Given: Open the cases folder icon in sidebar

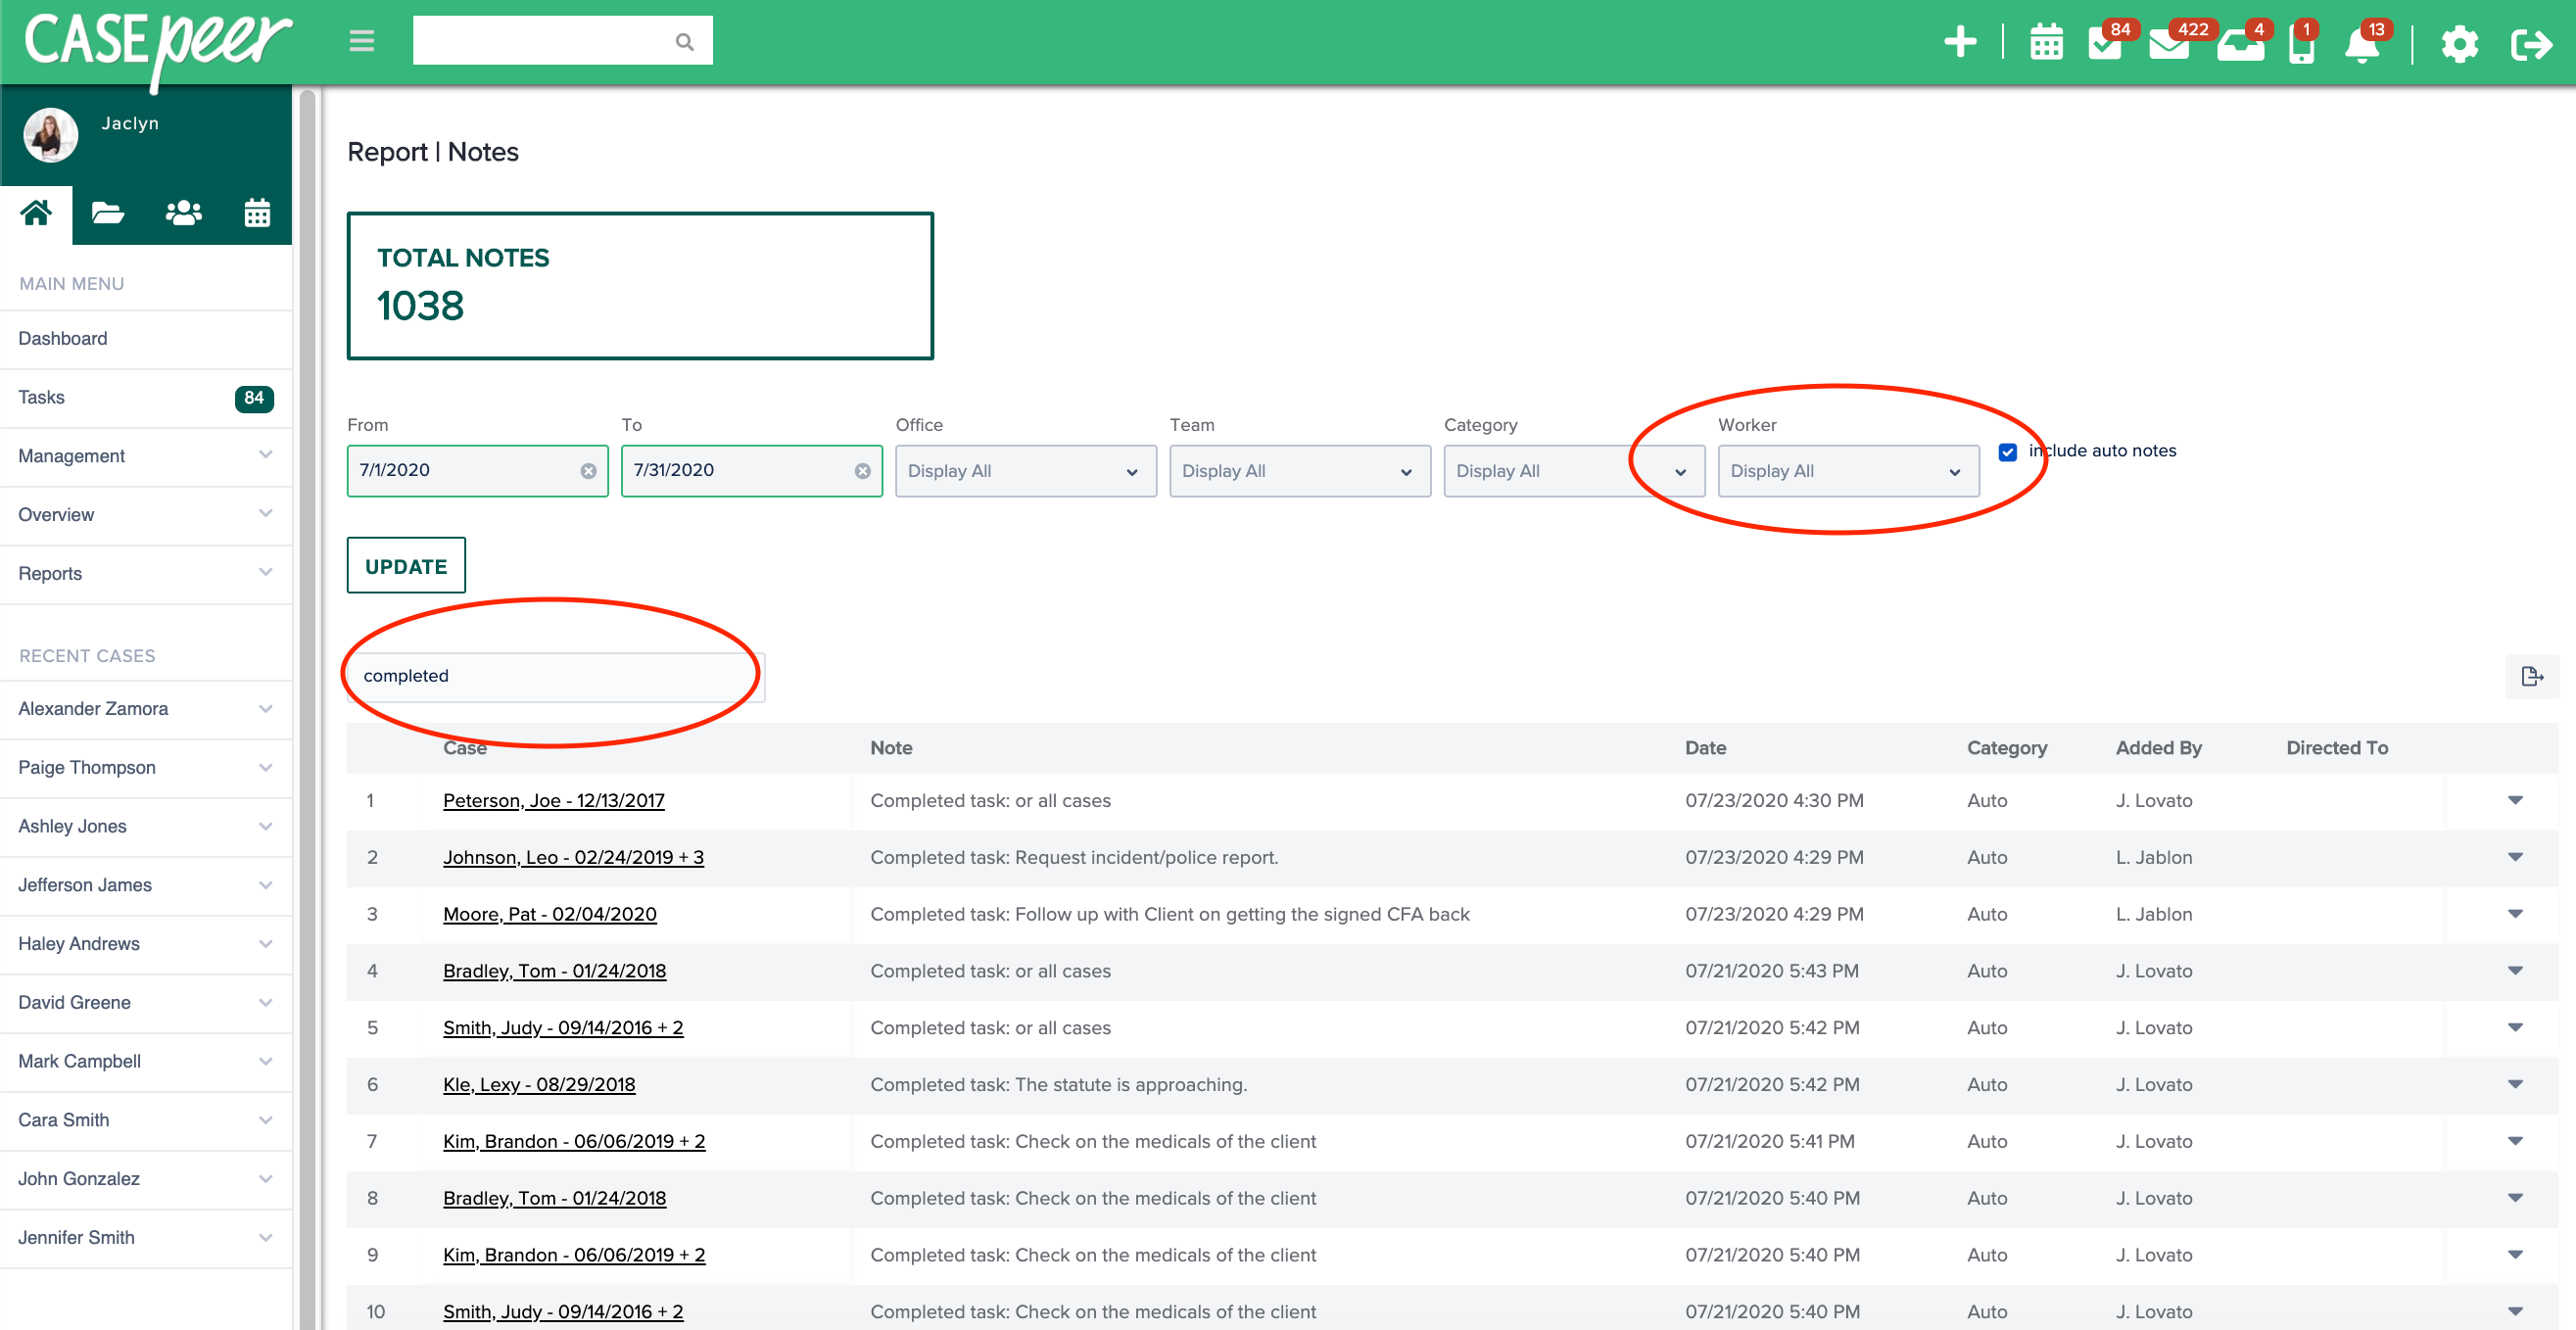Looking at the screenshot, I should (108, 213).
